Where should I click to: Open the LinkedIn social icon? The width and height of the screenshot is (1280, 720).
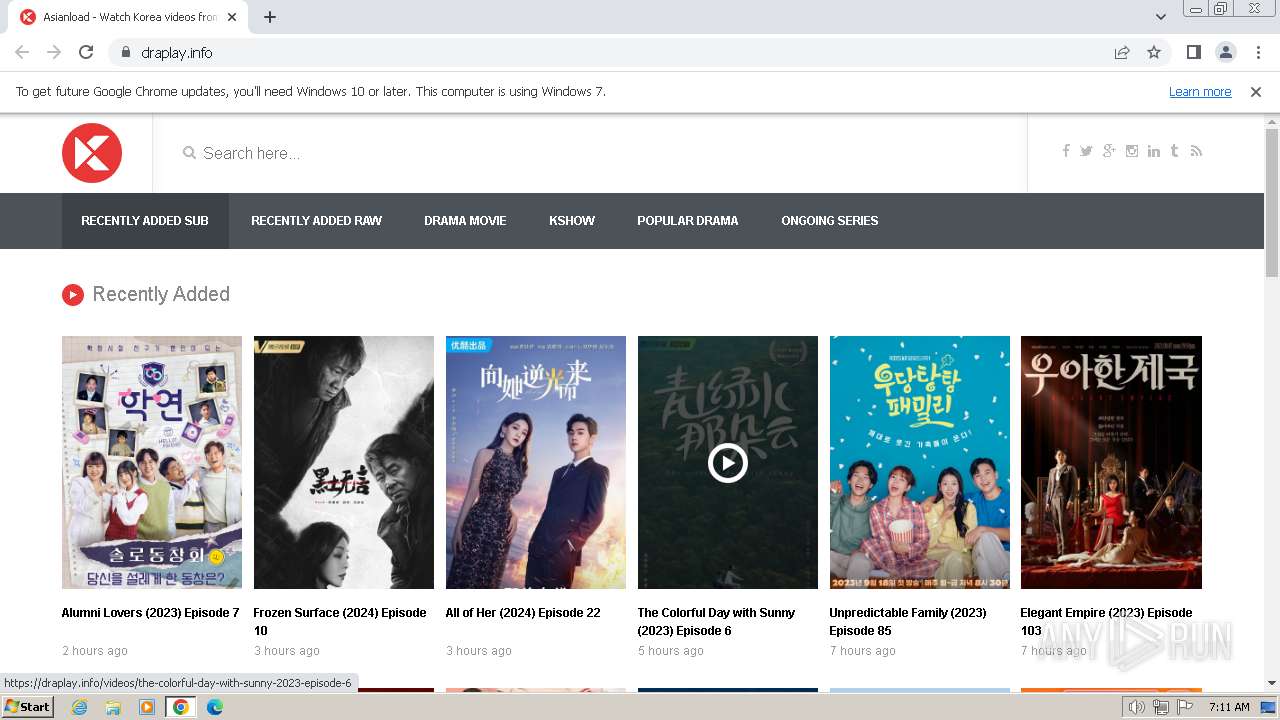(1154, 151)
